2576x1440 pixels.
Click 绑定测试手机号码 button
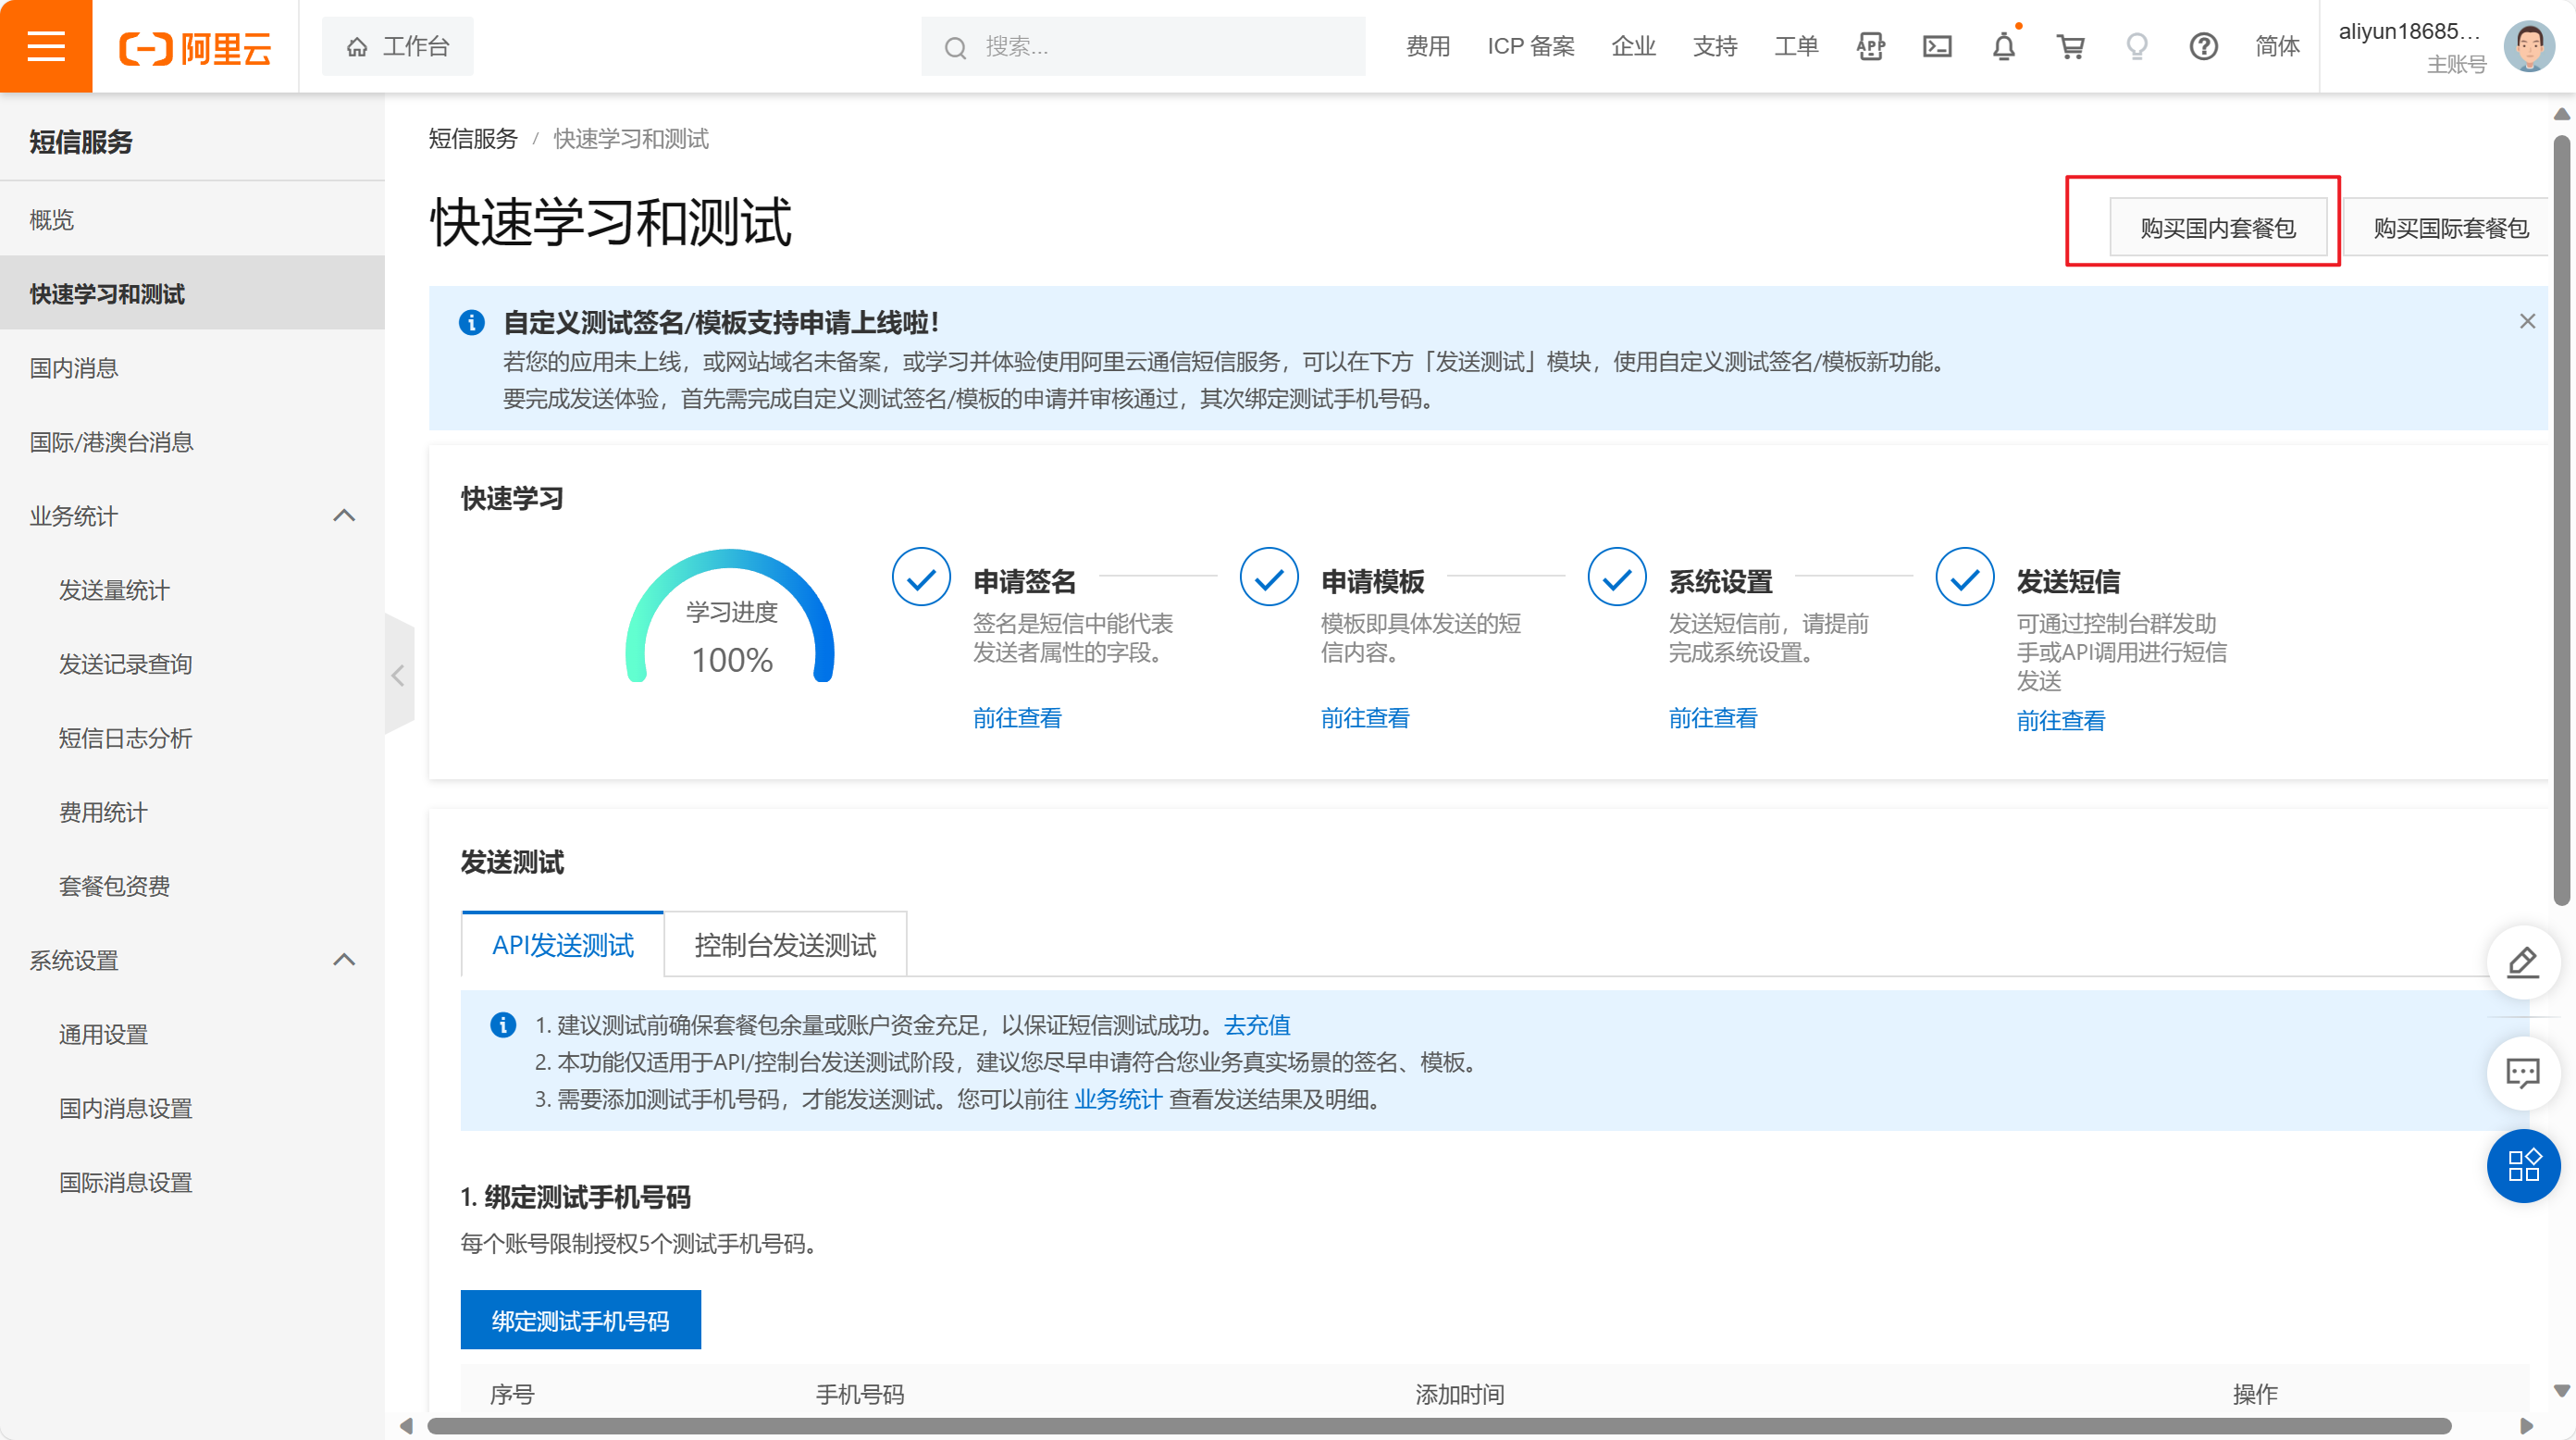point(580,1320)
